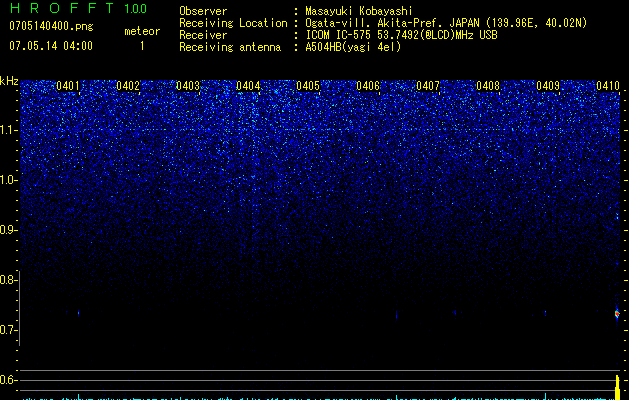This screenshot has height=400, width=629.
Task: Click the kHz axis unit label
Action: coord(9,81)
